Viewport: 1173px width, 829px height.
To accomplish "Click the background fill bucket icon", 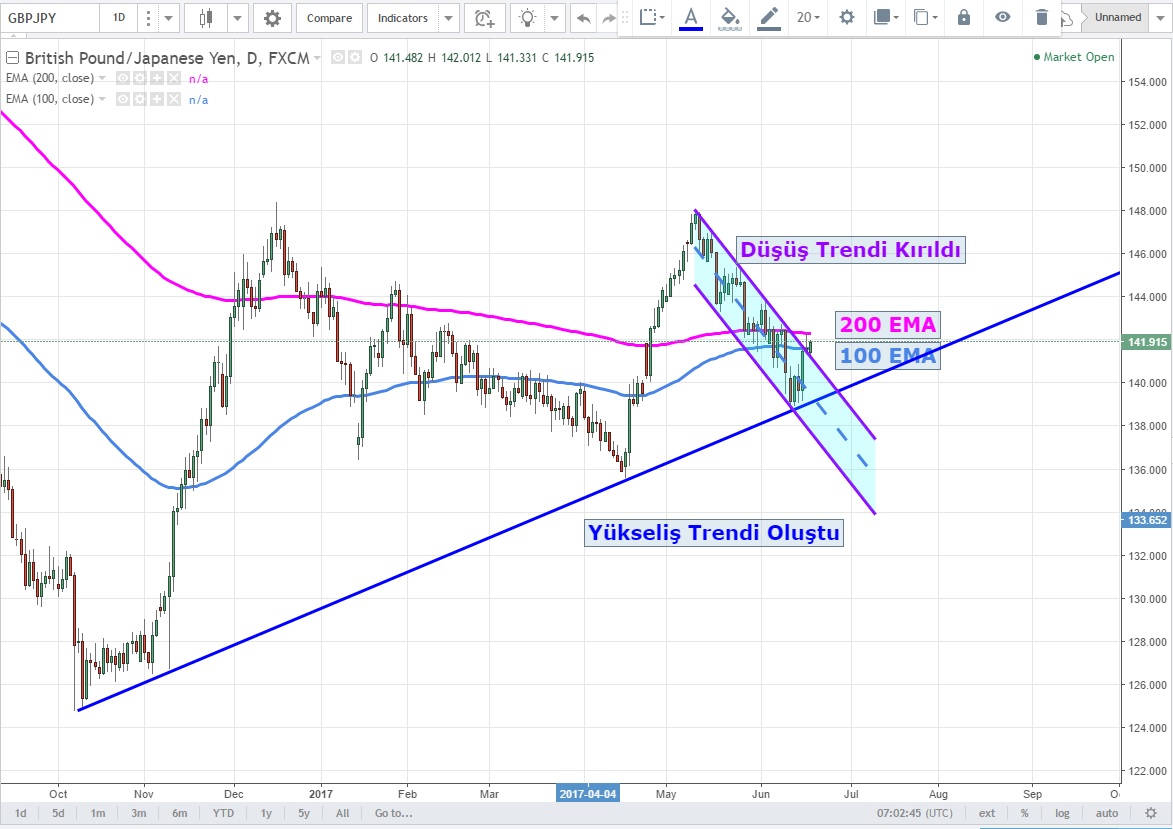I will (x=730, y=17).
